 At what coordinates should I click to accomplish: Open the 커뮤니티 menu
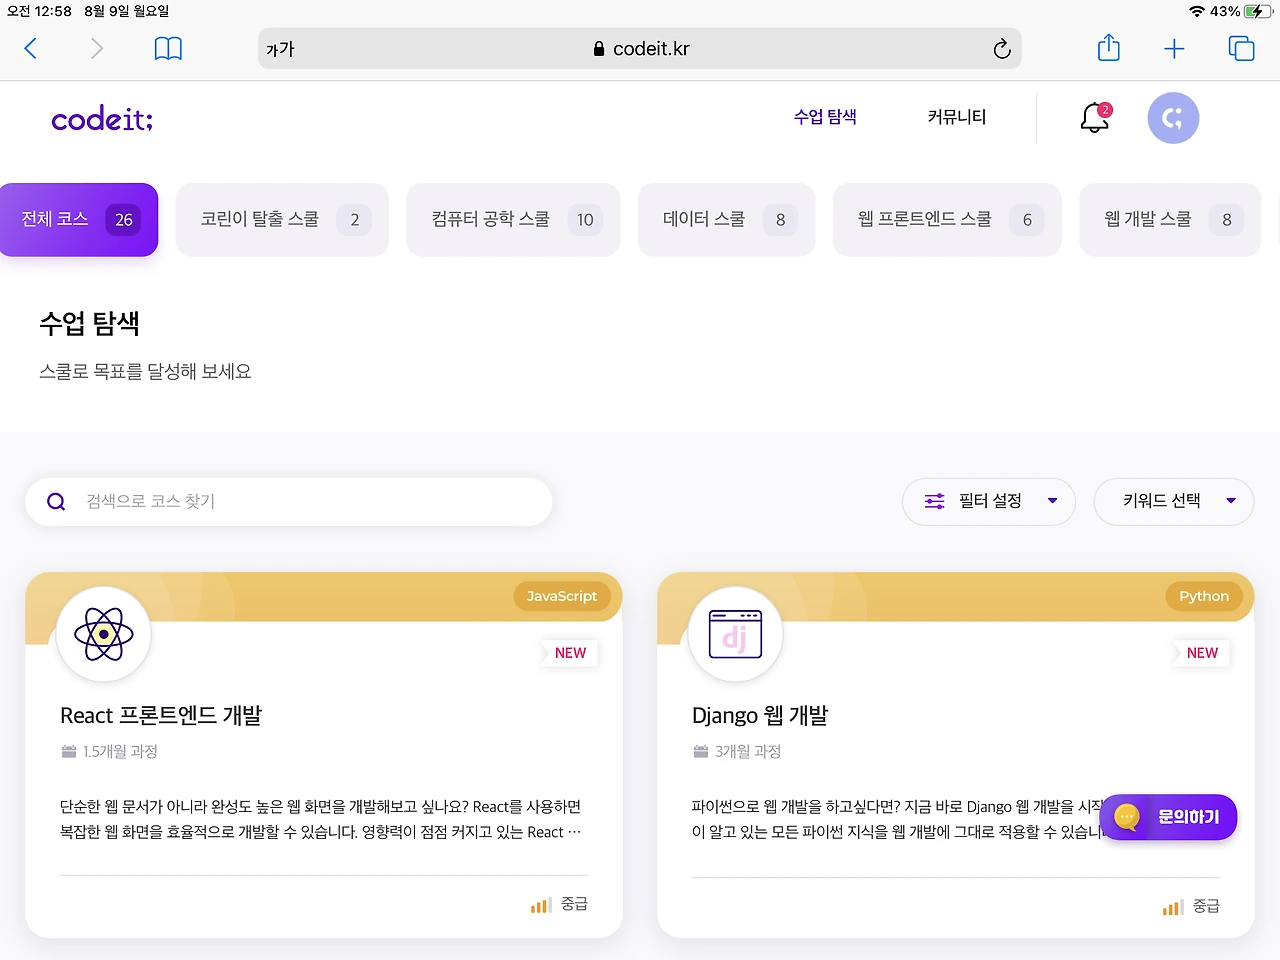(957, 117)
